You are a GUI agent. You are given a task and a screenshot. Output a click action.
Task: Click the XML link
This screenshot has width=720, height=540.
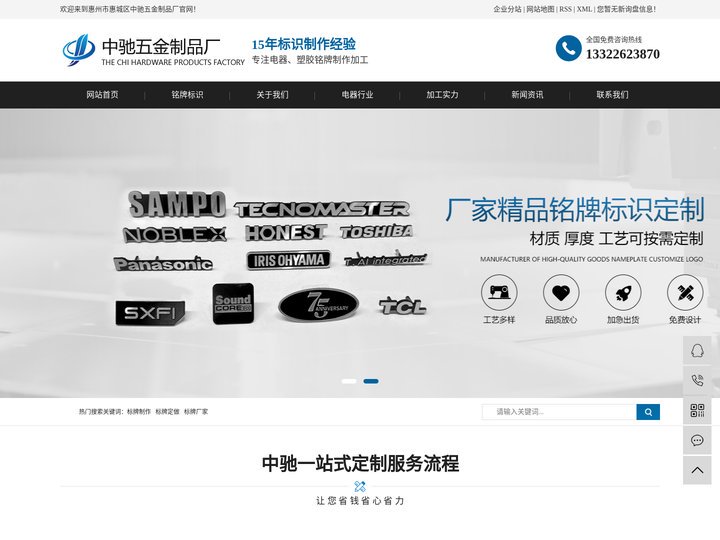[584, 9]
